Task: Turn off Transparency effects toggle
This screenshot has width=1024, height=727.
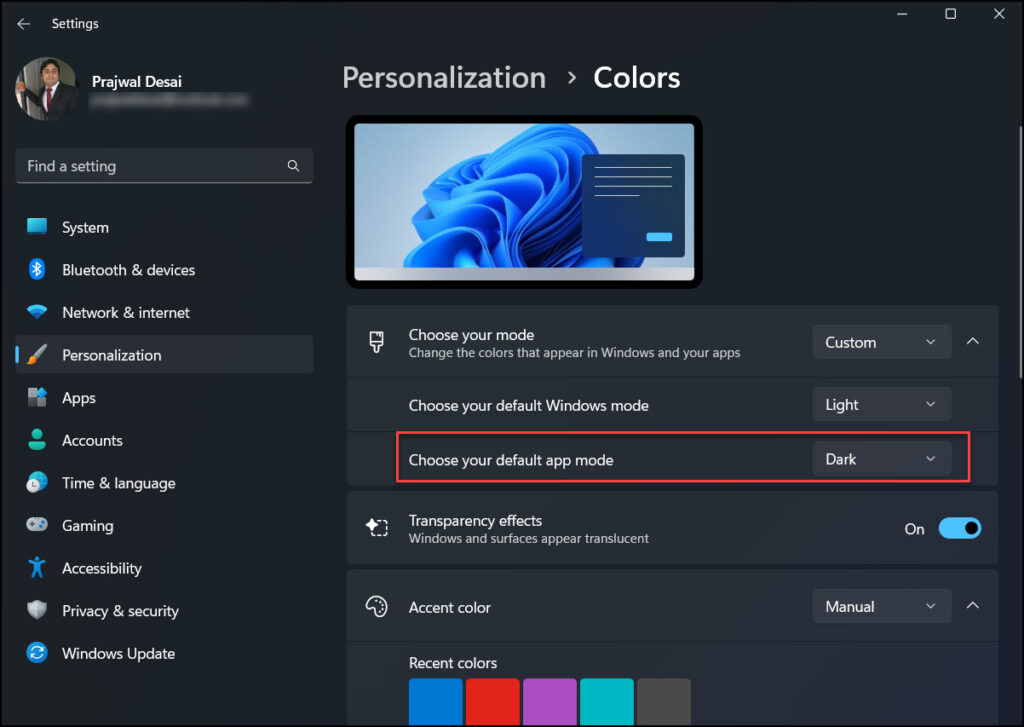Action: point(959,528)
